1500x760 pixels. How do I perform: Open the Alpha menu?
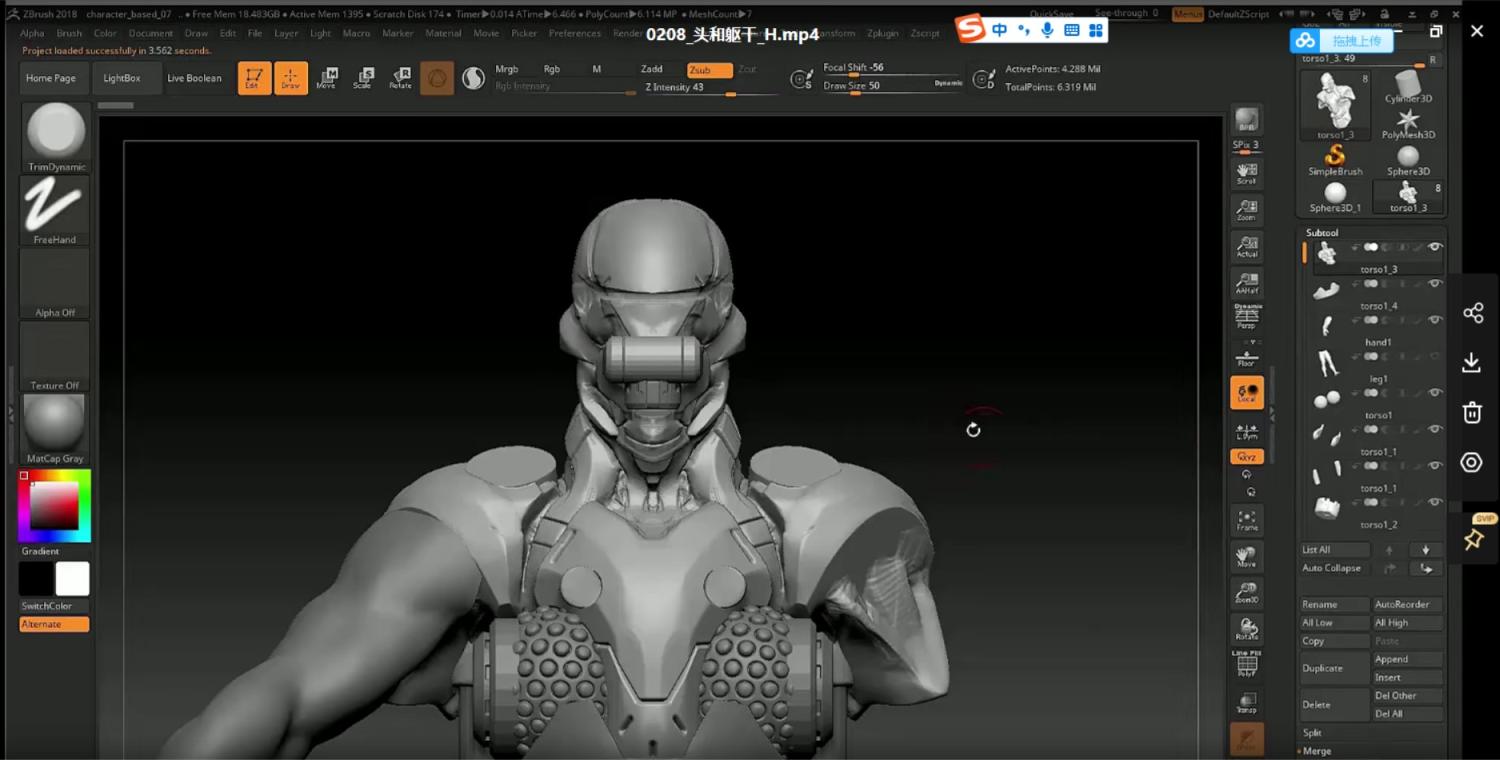[x=32, y=33]
